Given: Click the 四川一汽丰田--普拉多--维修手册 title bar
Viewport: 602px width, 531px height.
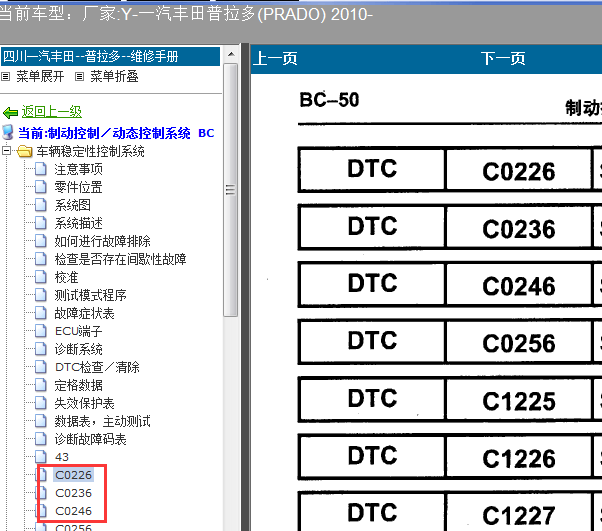Looking at the screenshot, I should pyautogui.click(x=111, y=56).
